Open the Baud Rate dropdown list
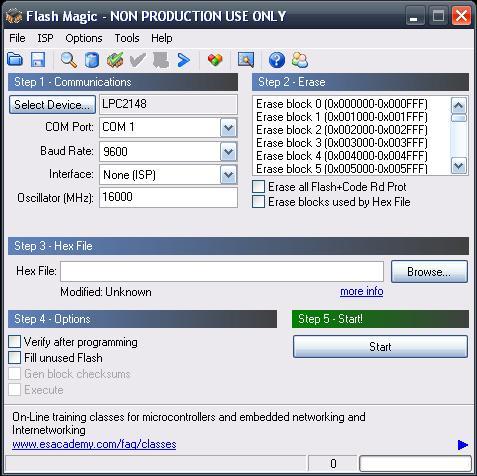 (x=228, y=152)
